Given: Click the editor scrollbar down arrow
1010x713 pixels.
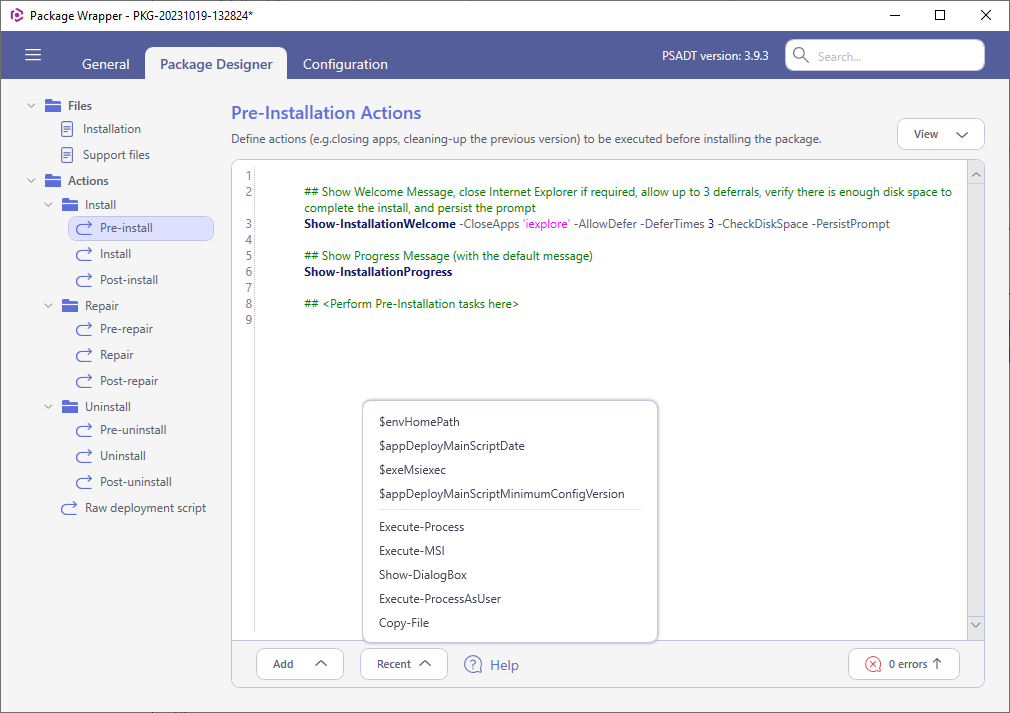Looking at the screenshot, I should coord(976,625).
